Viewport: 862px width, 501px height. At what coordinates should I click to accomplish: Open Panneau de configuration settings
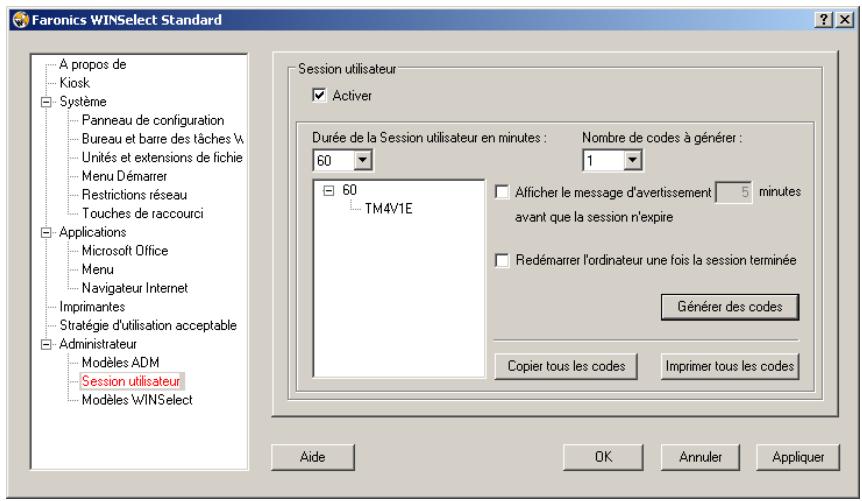(x=153, y=120)
